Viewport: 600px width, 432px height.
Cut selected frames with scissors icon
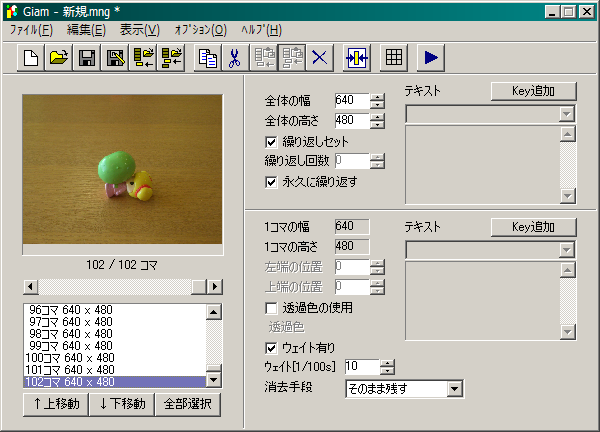coord(235,58)
